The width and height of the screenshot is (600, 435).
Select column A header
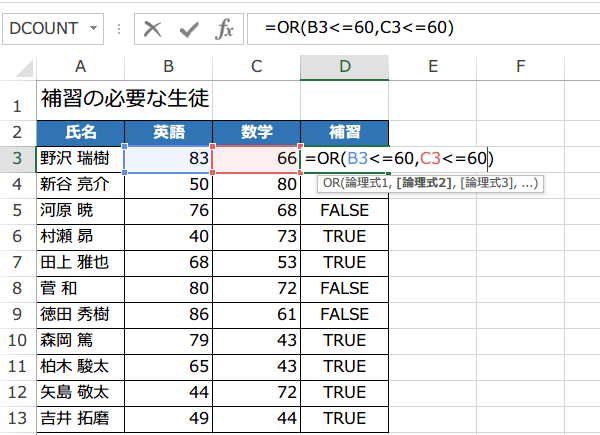(x=80, y=67)
